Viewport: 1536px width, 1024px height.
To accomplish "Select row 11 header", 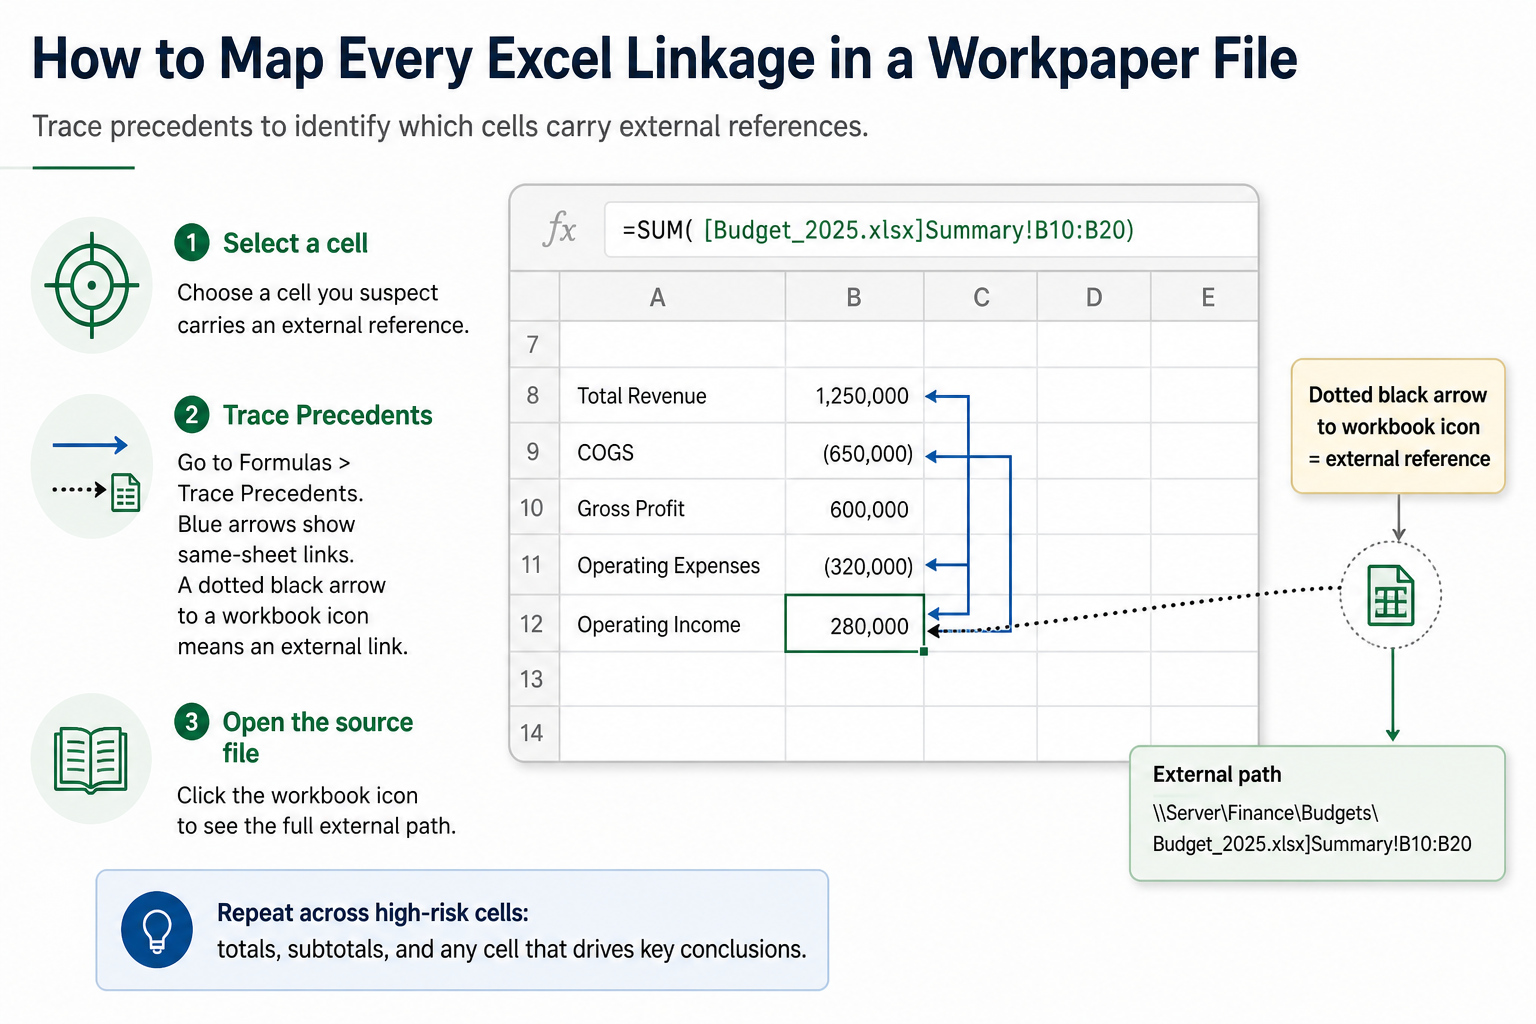I will click(534, 564).
